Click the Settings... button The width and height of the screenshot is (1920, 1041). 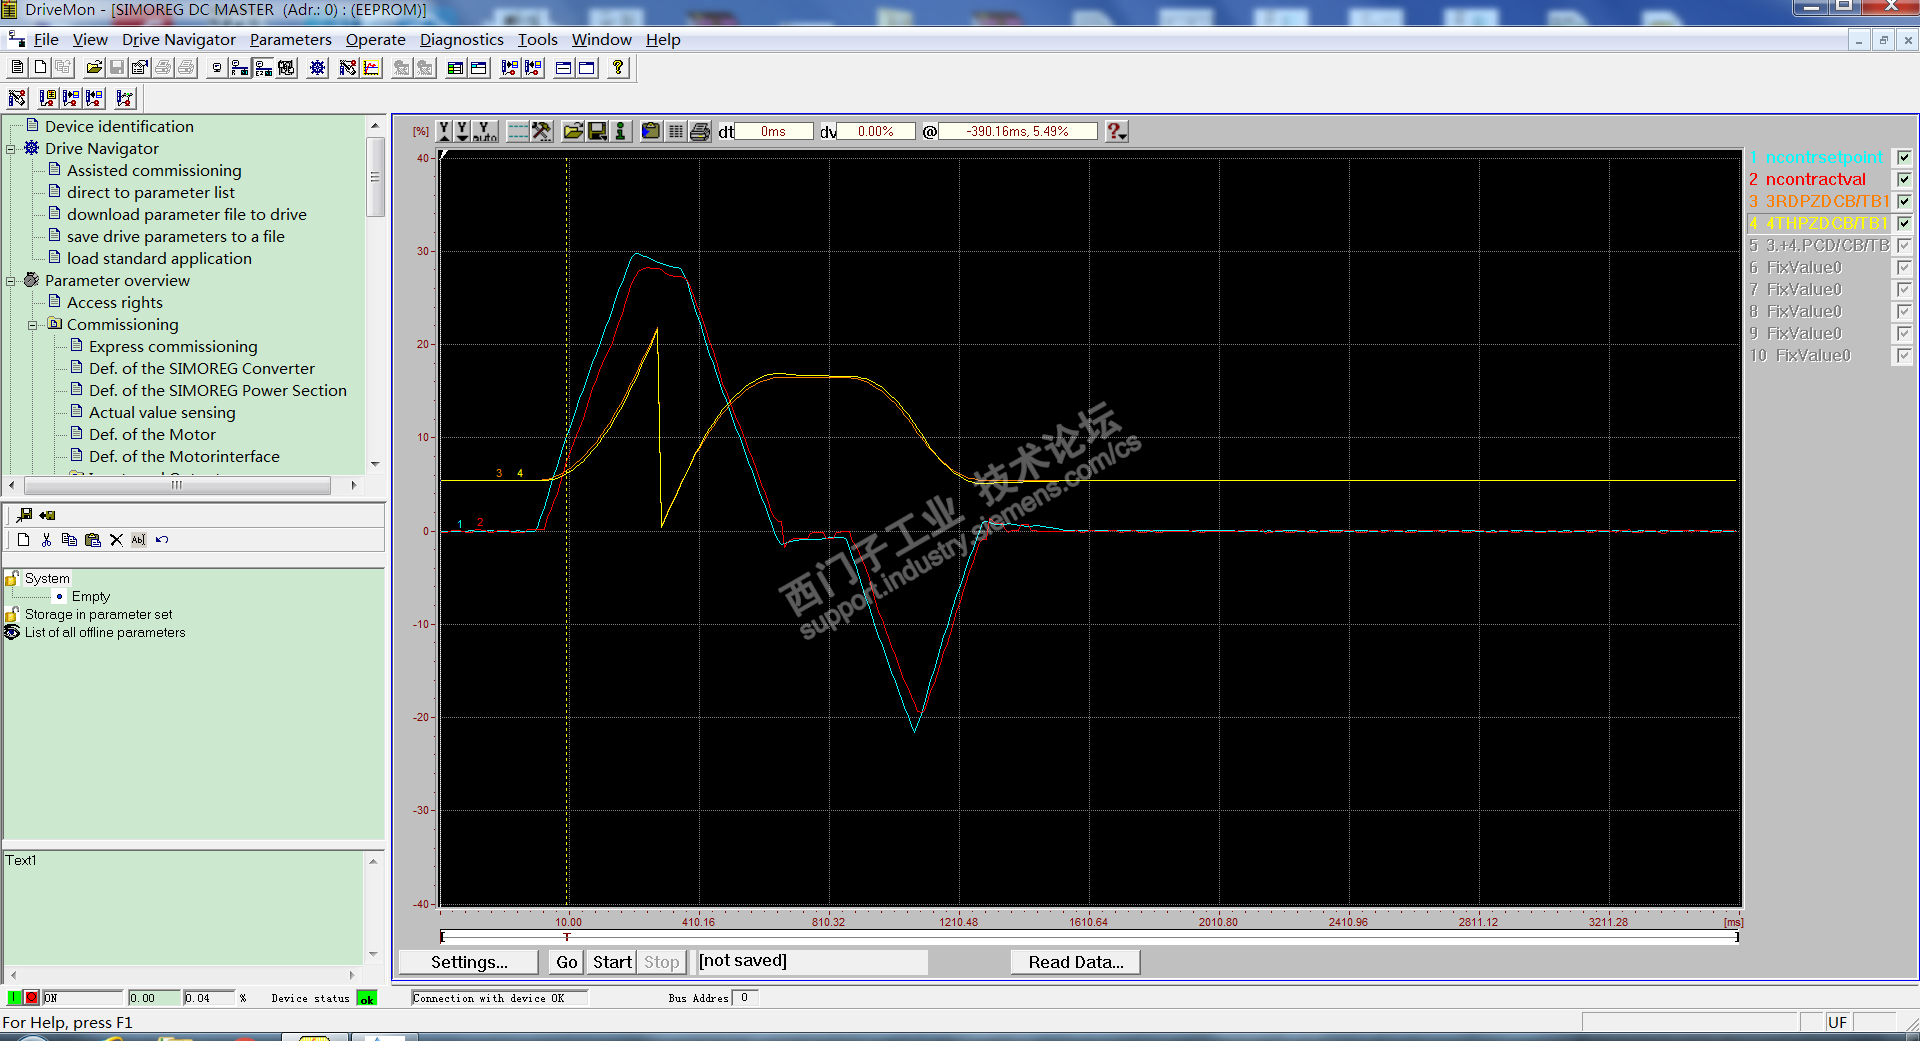coord(469,962)
